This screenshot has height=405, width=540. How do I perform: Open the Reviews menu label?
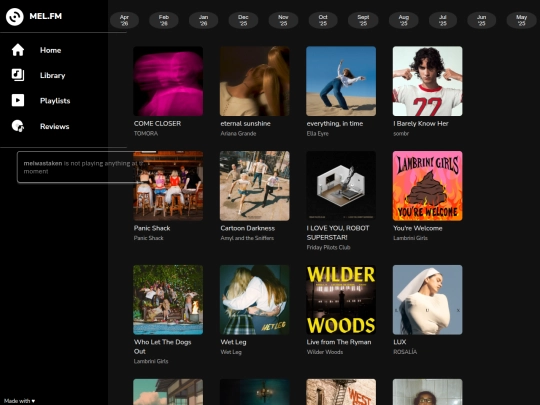coord(54,126)
